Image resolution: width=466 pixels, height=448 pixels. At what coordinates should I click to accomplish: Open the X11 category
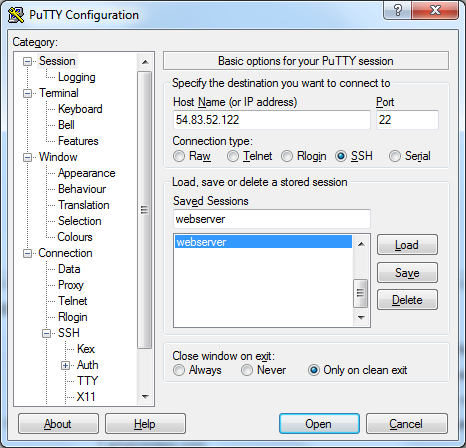86,397
